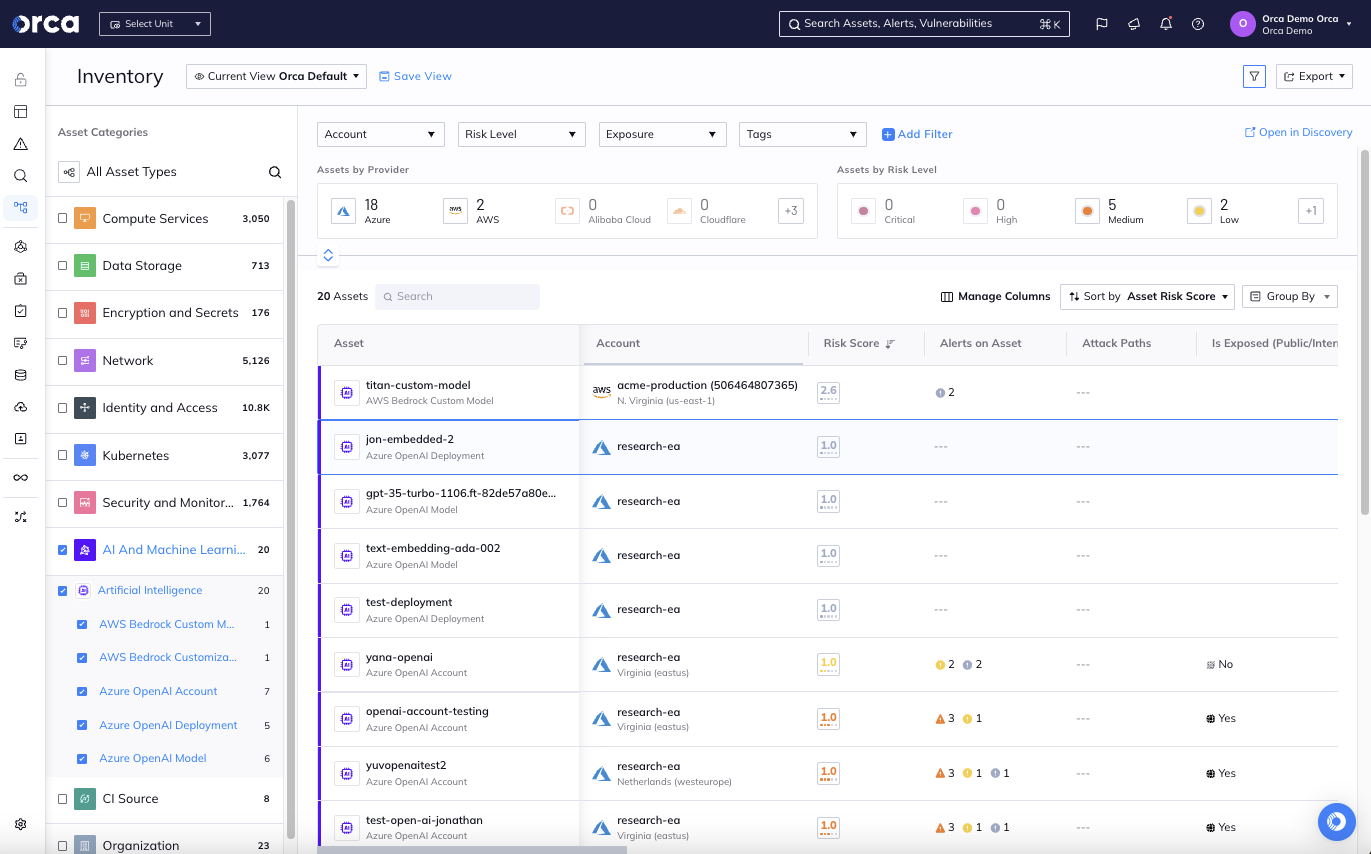The width and height of the screenshot is (1371, 854).
Task: Open the Risk Level filter dropdown
Action: click(521, 134)
